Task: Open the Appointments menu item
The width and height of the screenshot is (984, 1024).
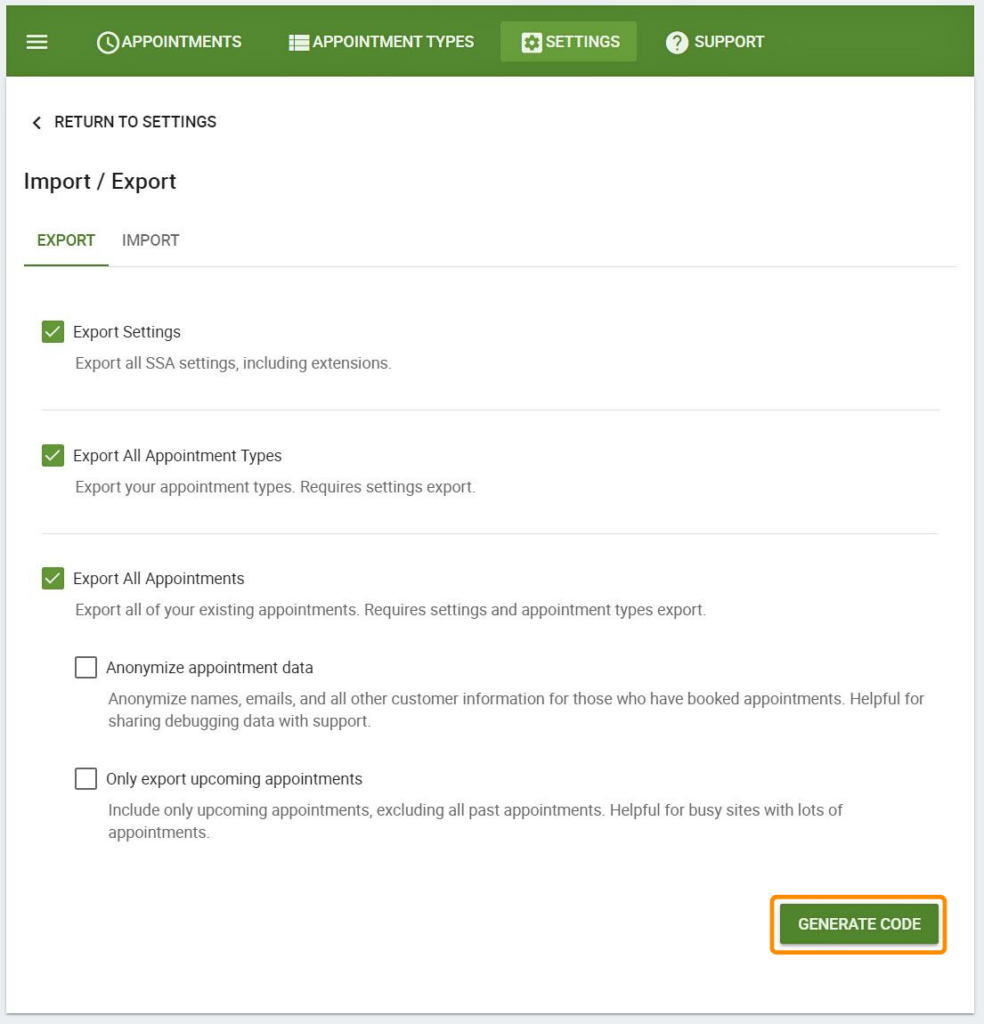Action: [169, 42]
